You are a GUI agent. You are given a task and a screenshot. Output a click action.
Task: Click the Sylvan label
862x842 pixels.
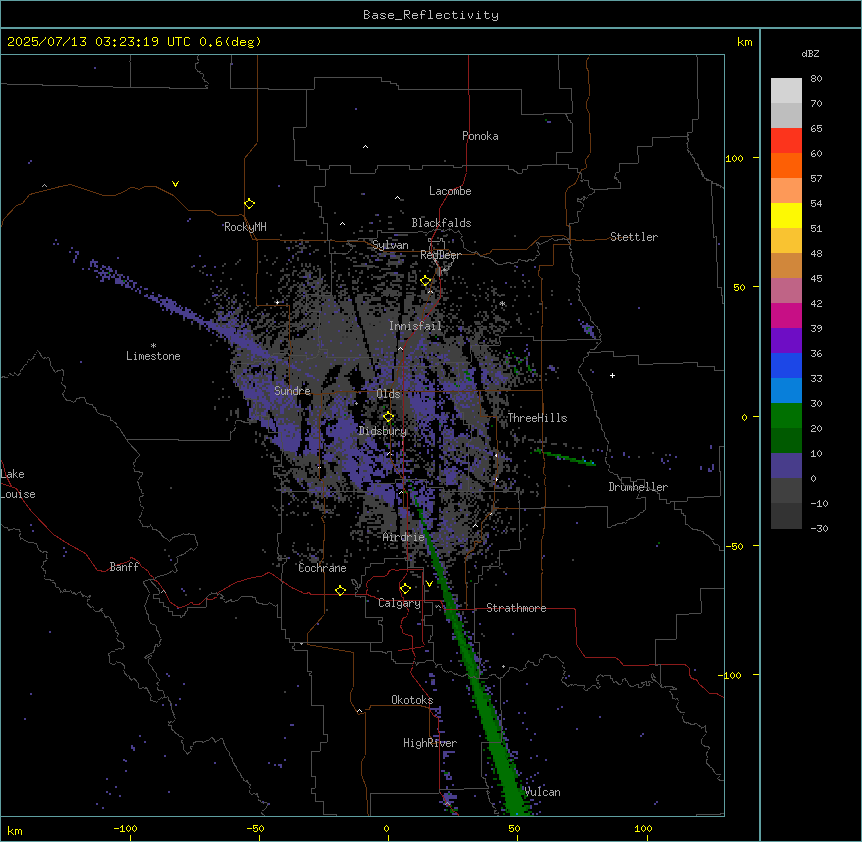click(390, 245)
